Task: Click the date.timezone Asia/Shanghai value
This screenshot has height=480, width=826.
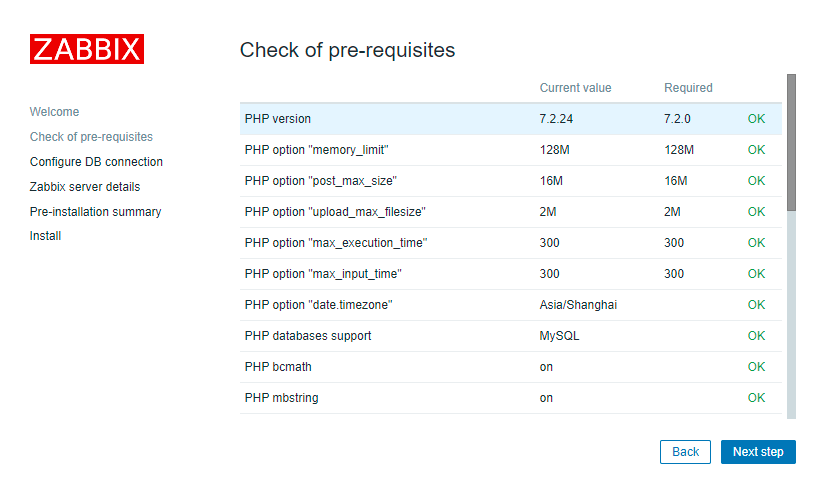Action: point(578,305)
